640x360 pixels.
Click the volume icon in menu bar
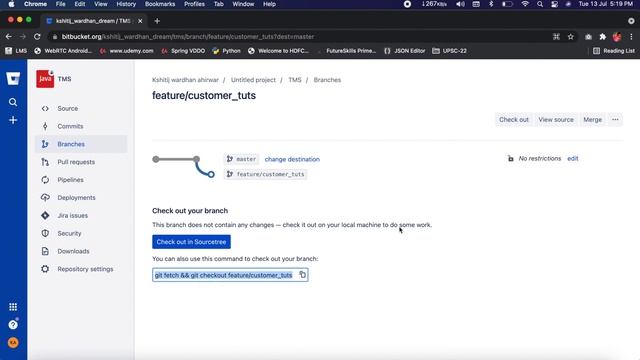coord(460,4)
